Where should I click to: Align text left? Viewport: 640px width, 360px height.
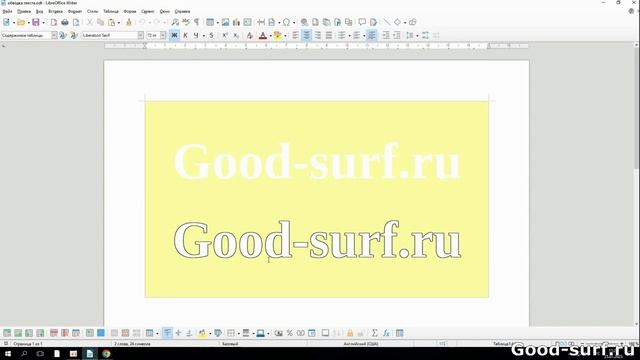click(296, 36)
